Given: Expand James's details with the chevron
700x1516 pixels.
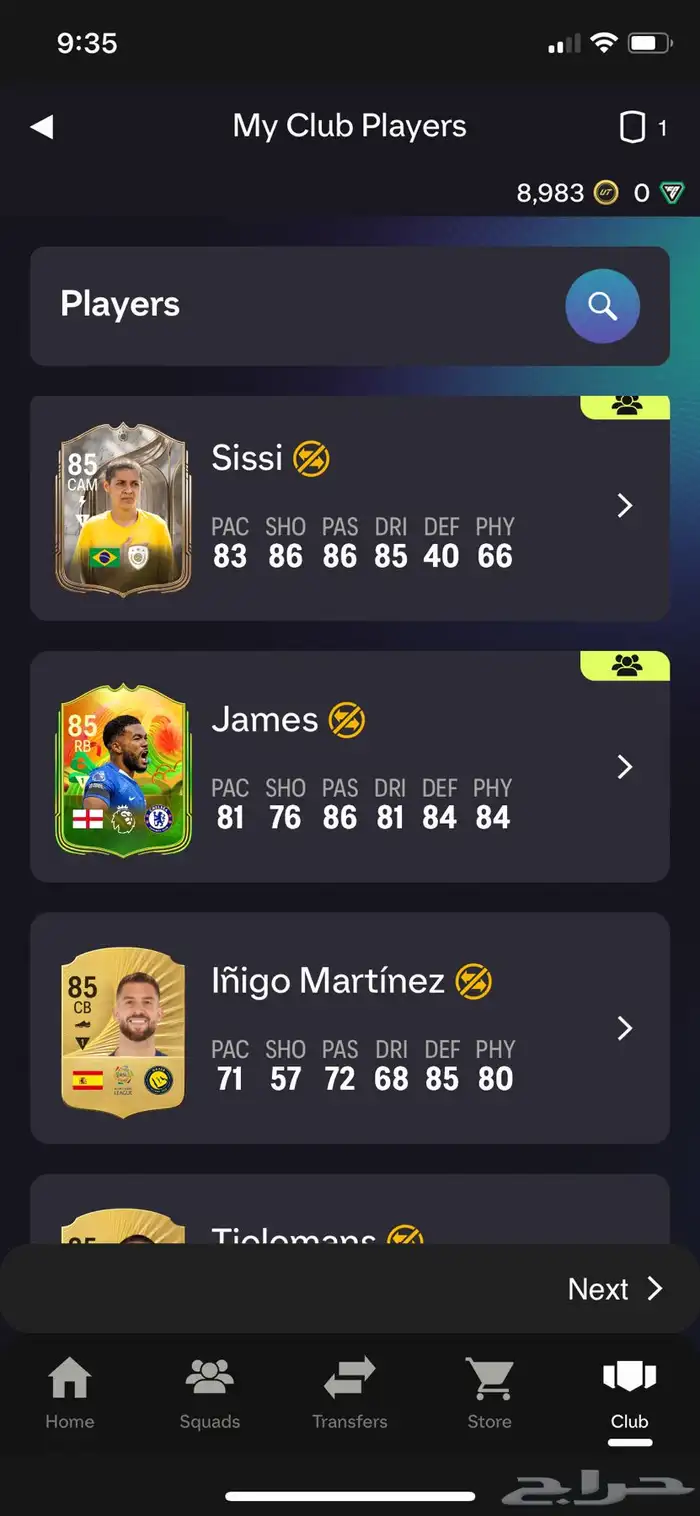Looking at the screenshot, I should (x=625, y=767).
